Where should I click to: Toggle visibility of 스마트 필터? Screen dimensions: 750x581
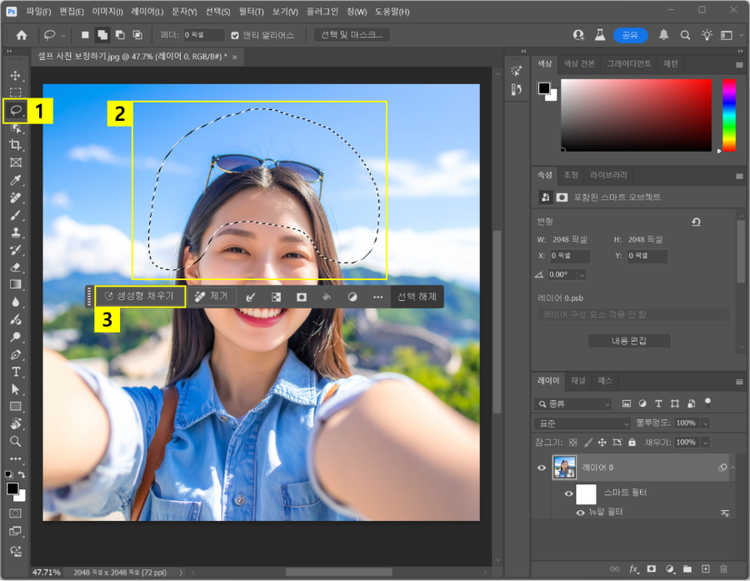click(x=568, y=493)
